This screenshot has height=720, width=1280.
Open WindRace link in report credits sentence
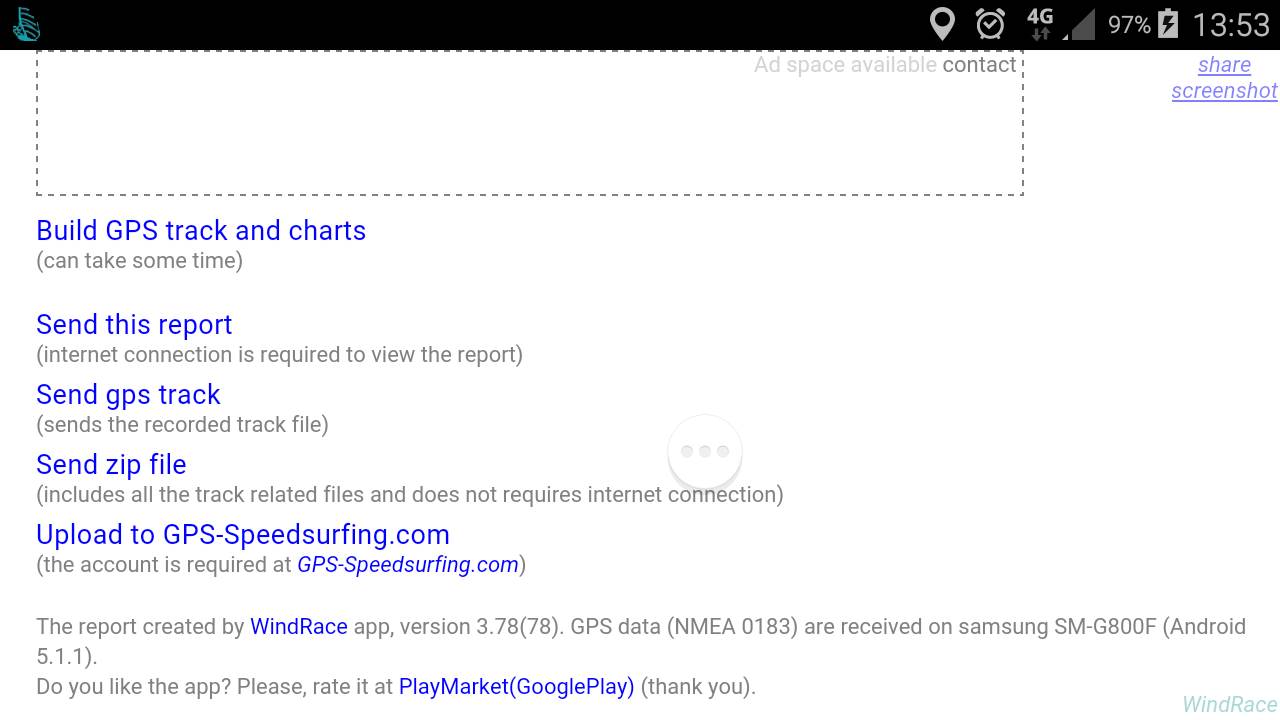(x=299, y=627)
